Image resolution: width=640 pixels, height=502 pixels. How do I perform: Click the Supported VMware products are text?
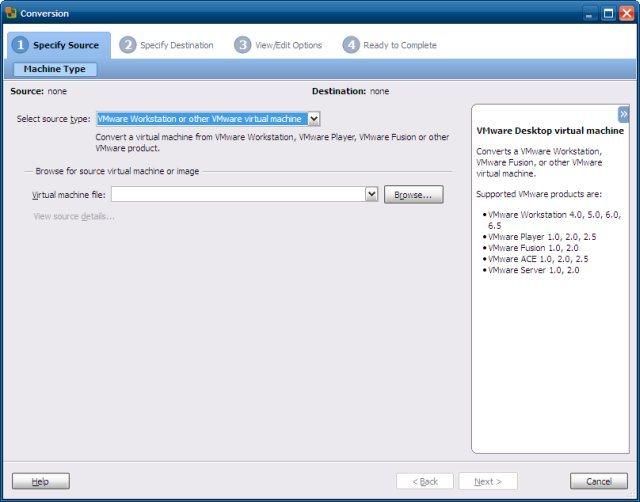[539, 194]
